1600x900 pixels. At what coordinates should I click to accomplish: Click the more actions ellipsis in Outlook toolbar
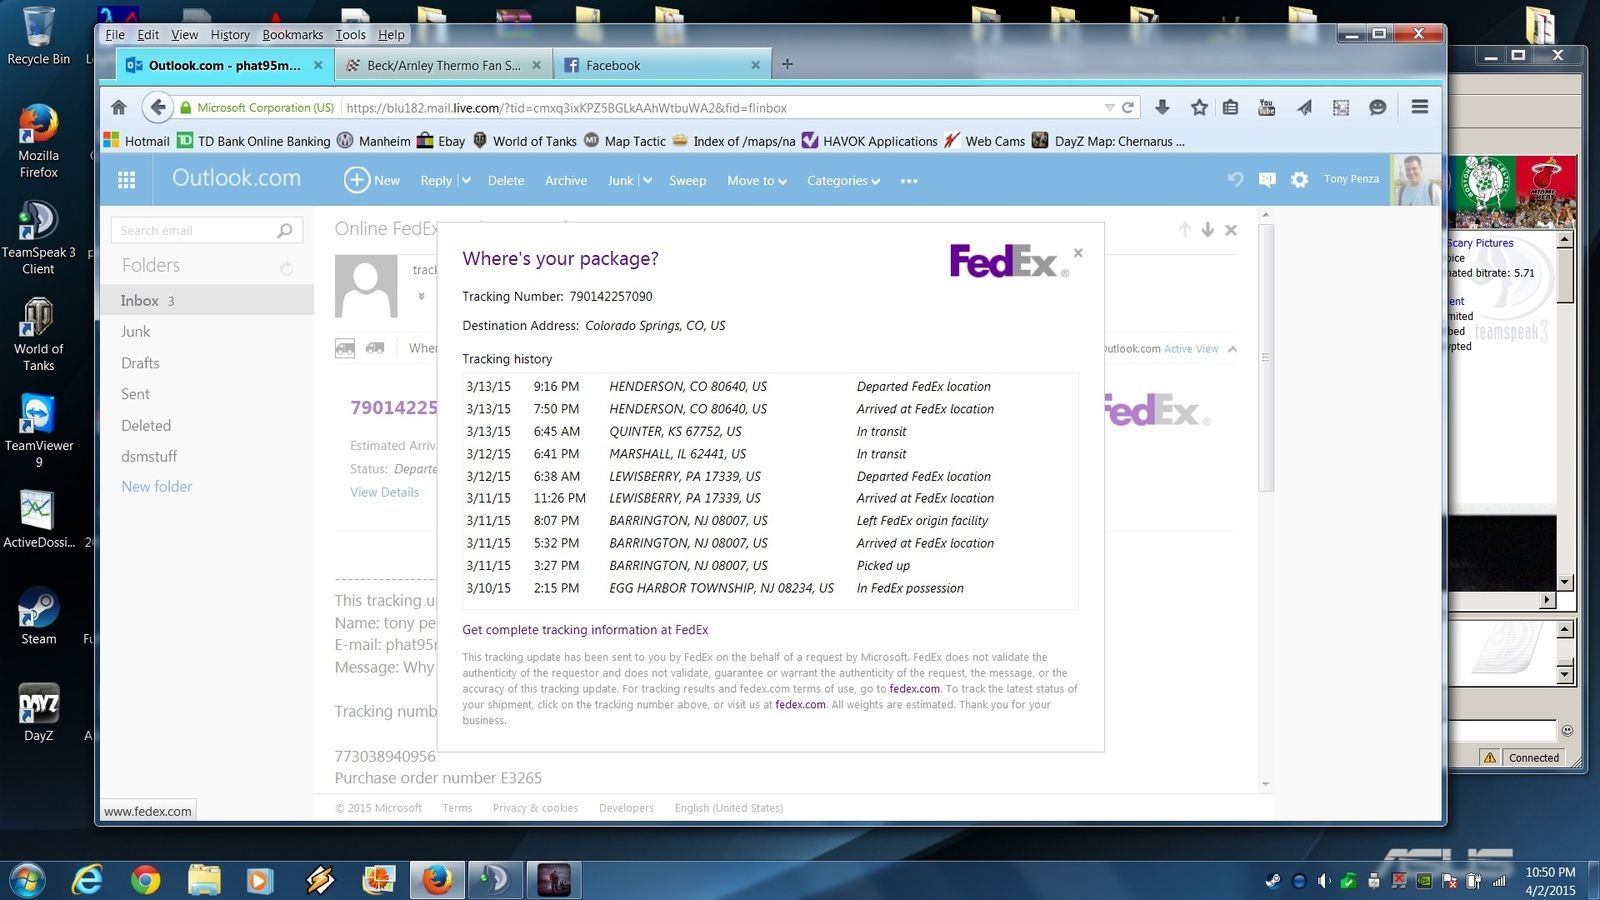[909, 181]
